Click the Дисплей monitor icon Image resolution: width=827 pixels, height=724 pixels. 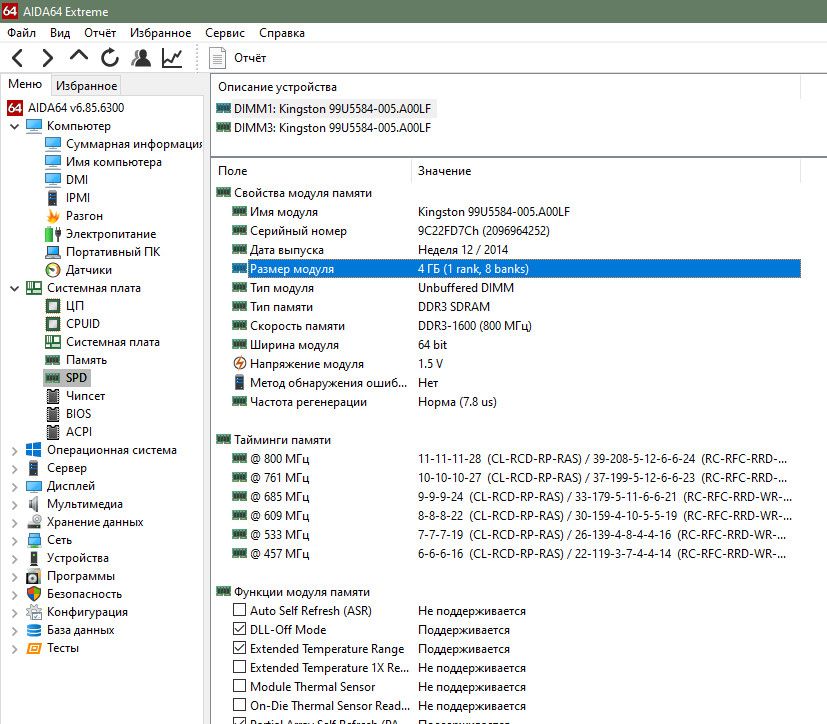[x=34, y=486]
